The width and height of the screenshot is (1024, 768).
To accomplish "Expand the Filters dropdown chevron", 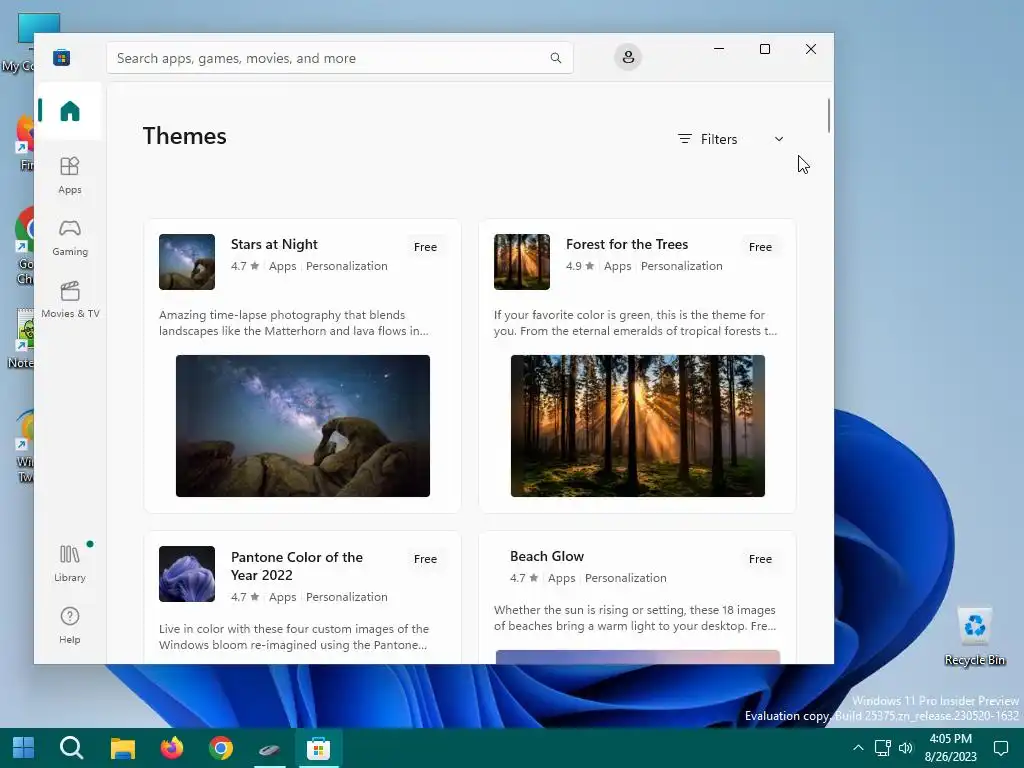I will coord(778,139).
